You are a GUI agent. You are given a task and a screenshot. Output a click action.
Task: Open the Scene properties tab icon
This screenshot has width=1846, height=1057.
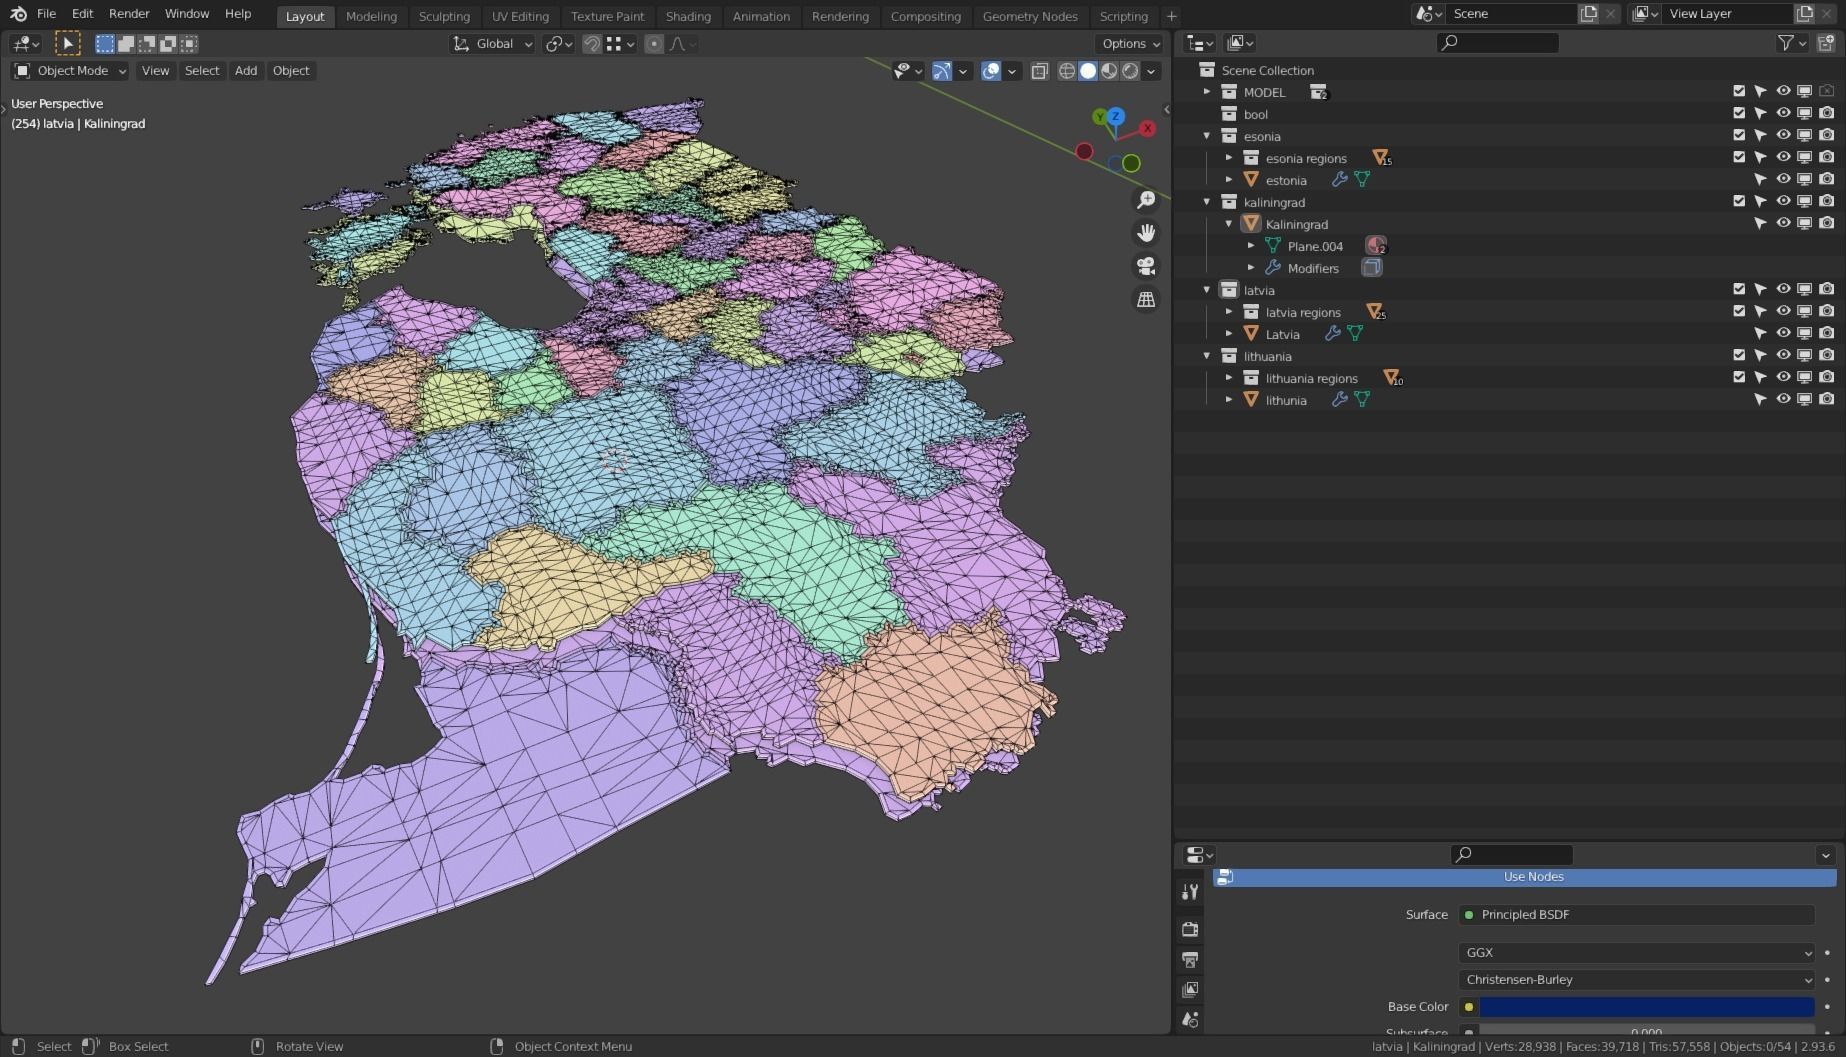(1190, 1020)
